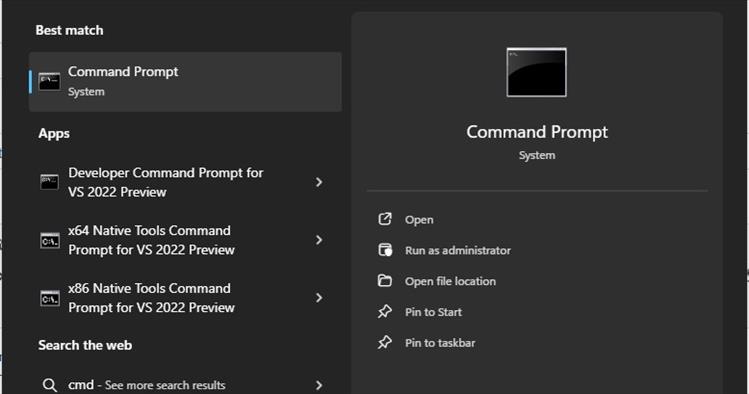
Task: Click the shield icon for Run as administrator
Action: click(385, 250)
